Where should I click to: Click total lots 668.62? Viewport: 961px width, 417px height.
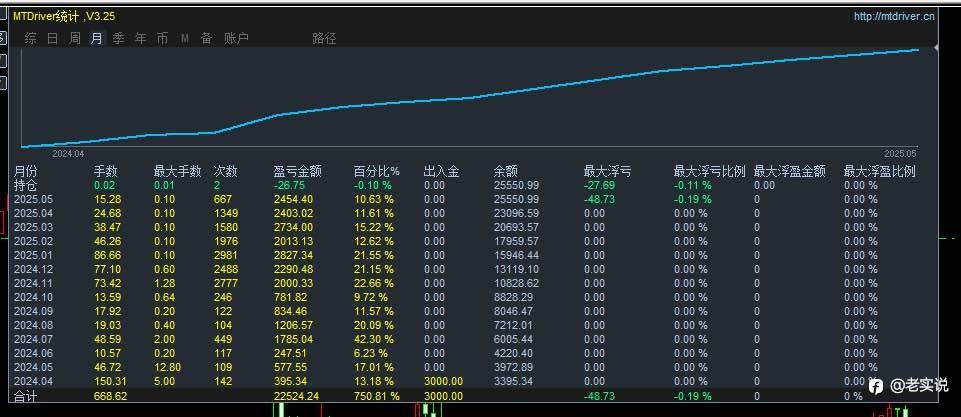click(x=110, y=397)
